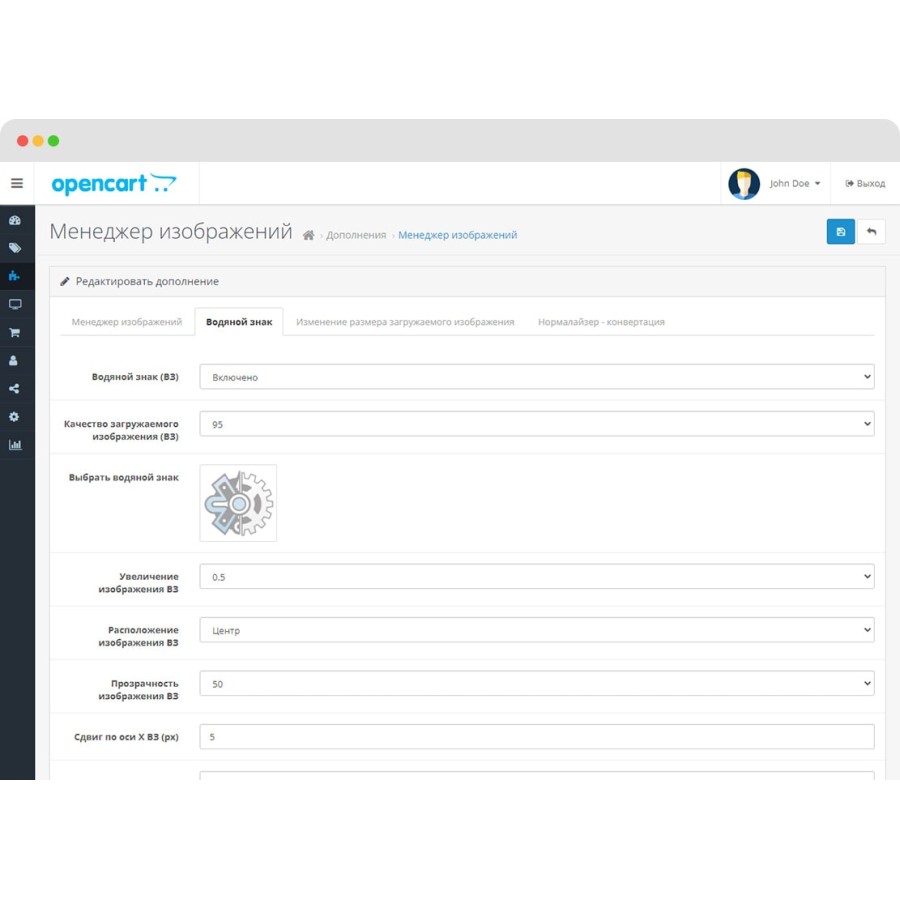Open the Dashboard sidebar icon

click(x=15, y=220)
